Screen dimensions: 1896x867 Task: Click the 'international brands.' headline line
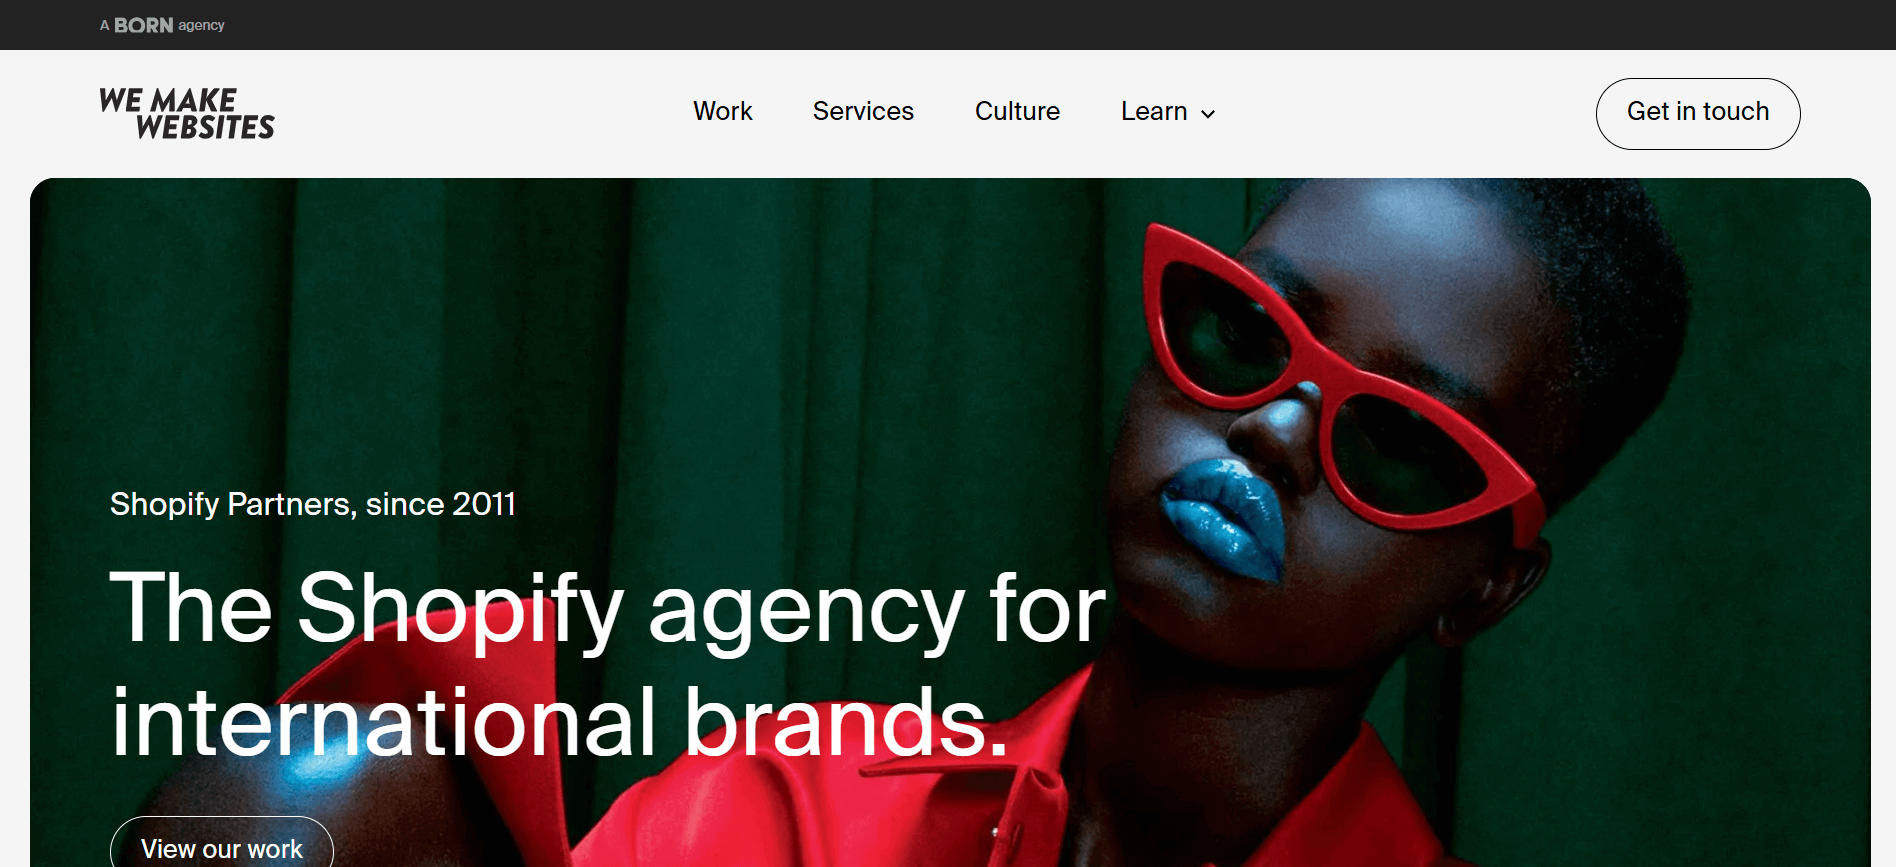click(560, 722)
